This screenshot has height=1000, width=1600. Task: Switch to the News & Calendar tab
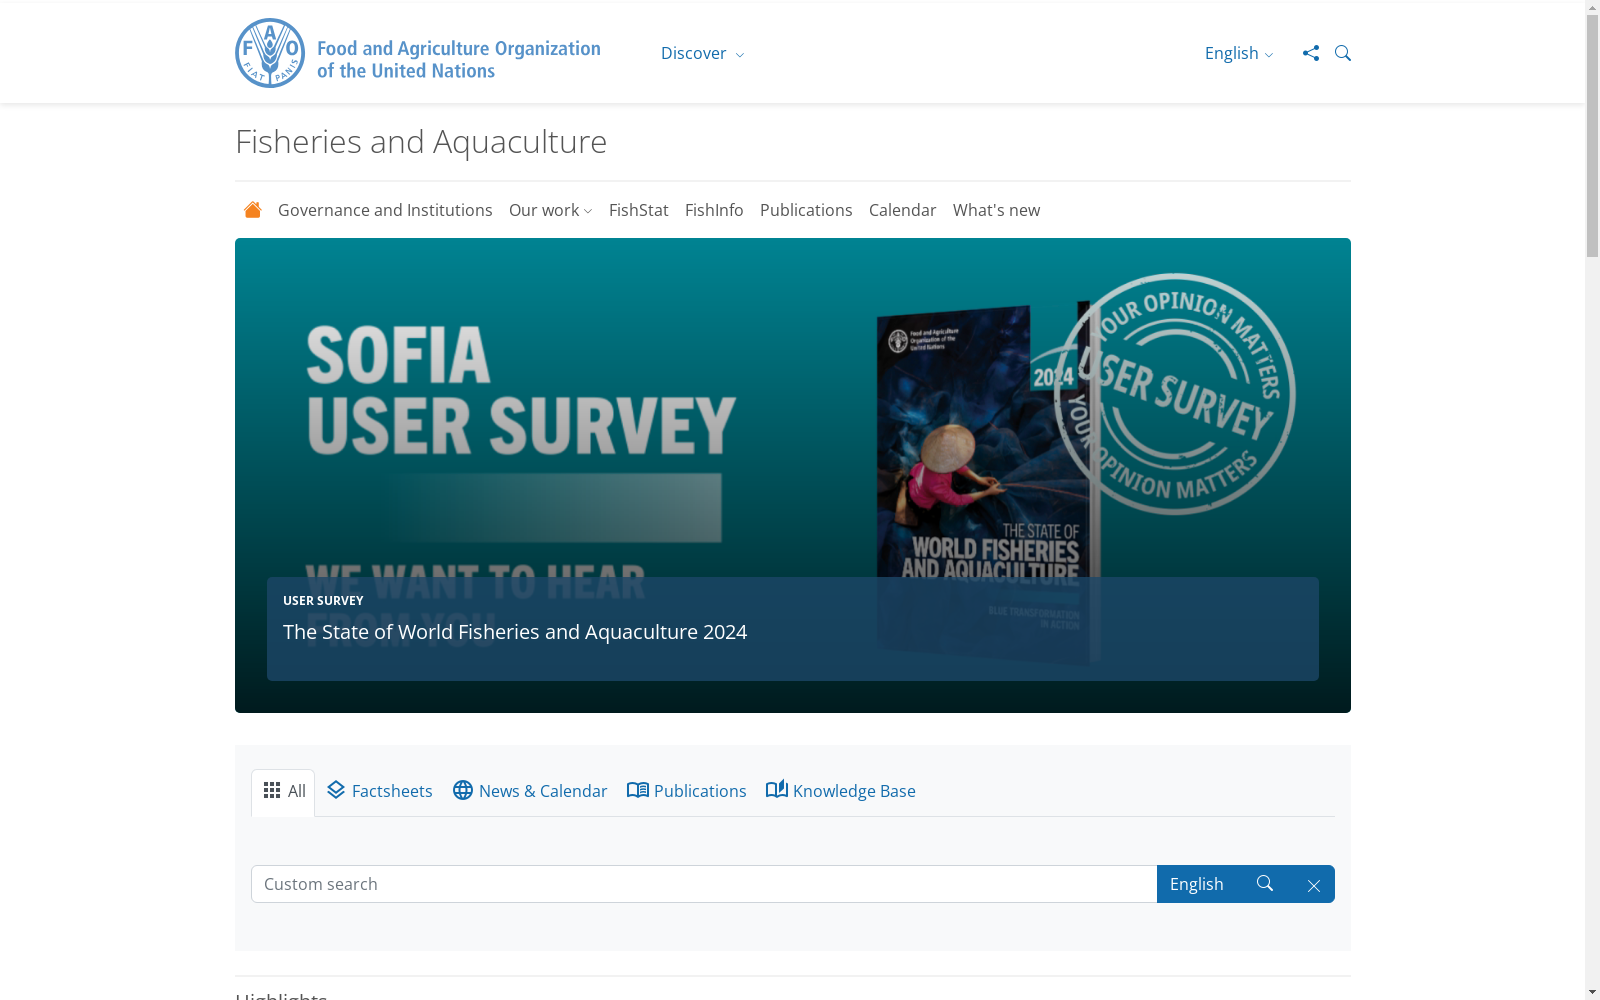(x=530, y=791)
